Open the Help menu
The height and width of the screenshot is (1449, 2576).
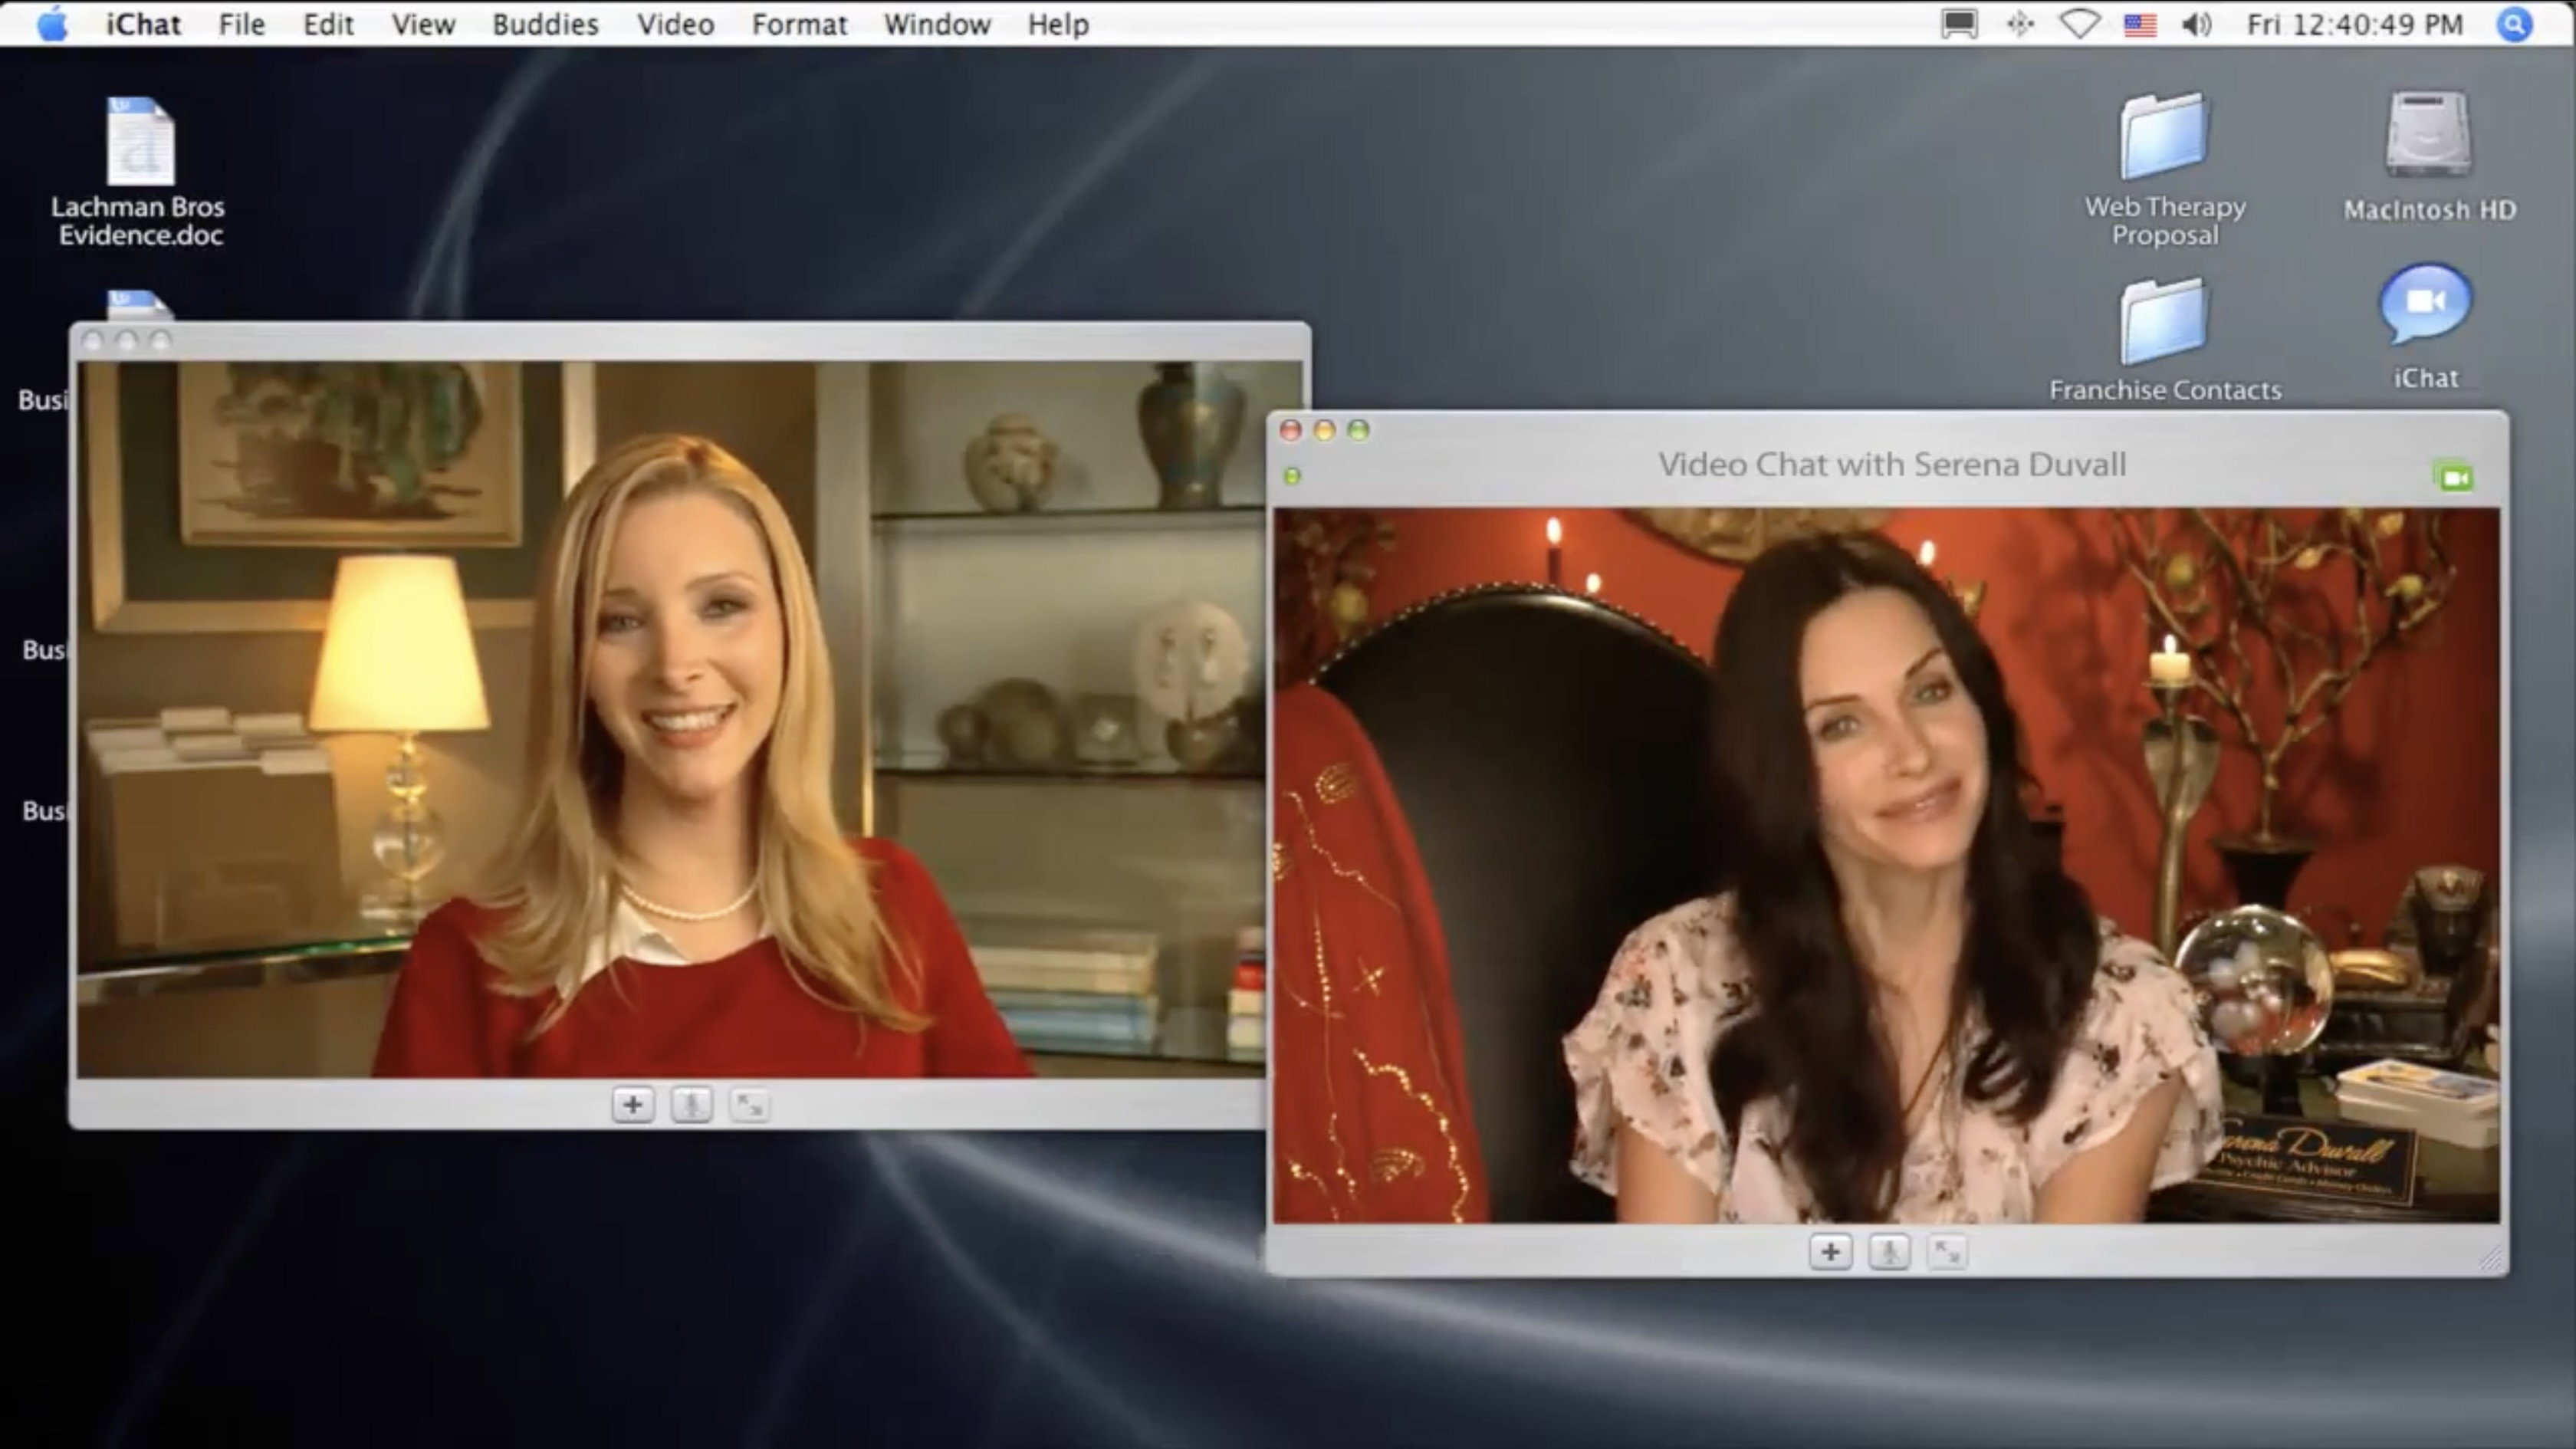click(1058, 24)
